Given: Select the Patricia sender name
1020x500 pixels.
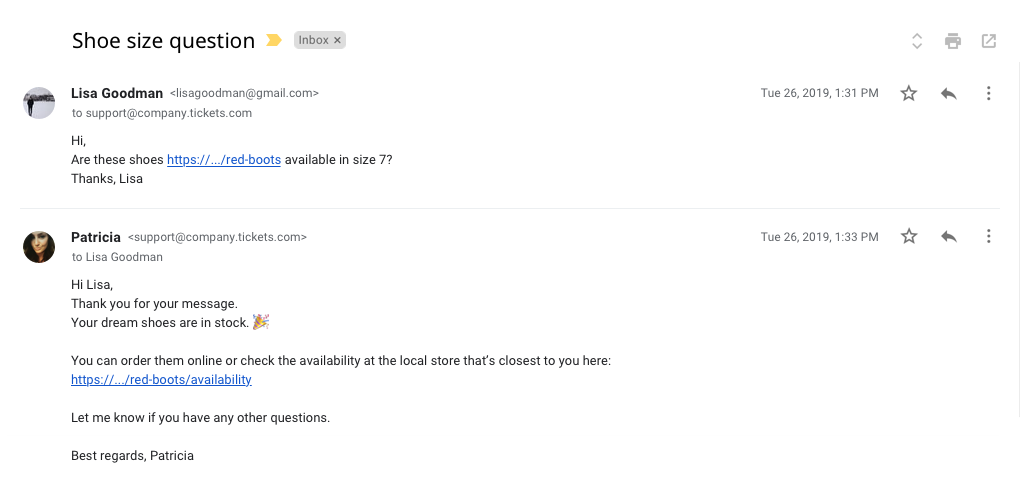Looking at the screenshot, I should 96,237.
